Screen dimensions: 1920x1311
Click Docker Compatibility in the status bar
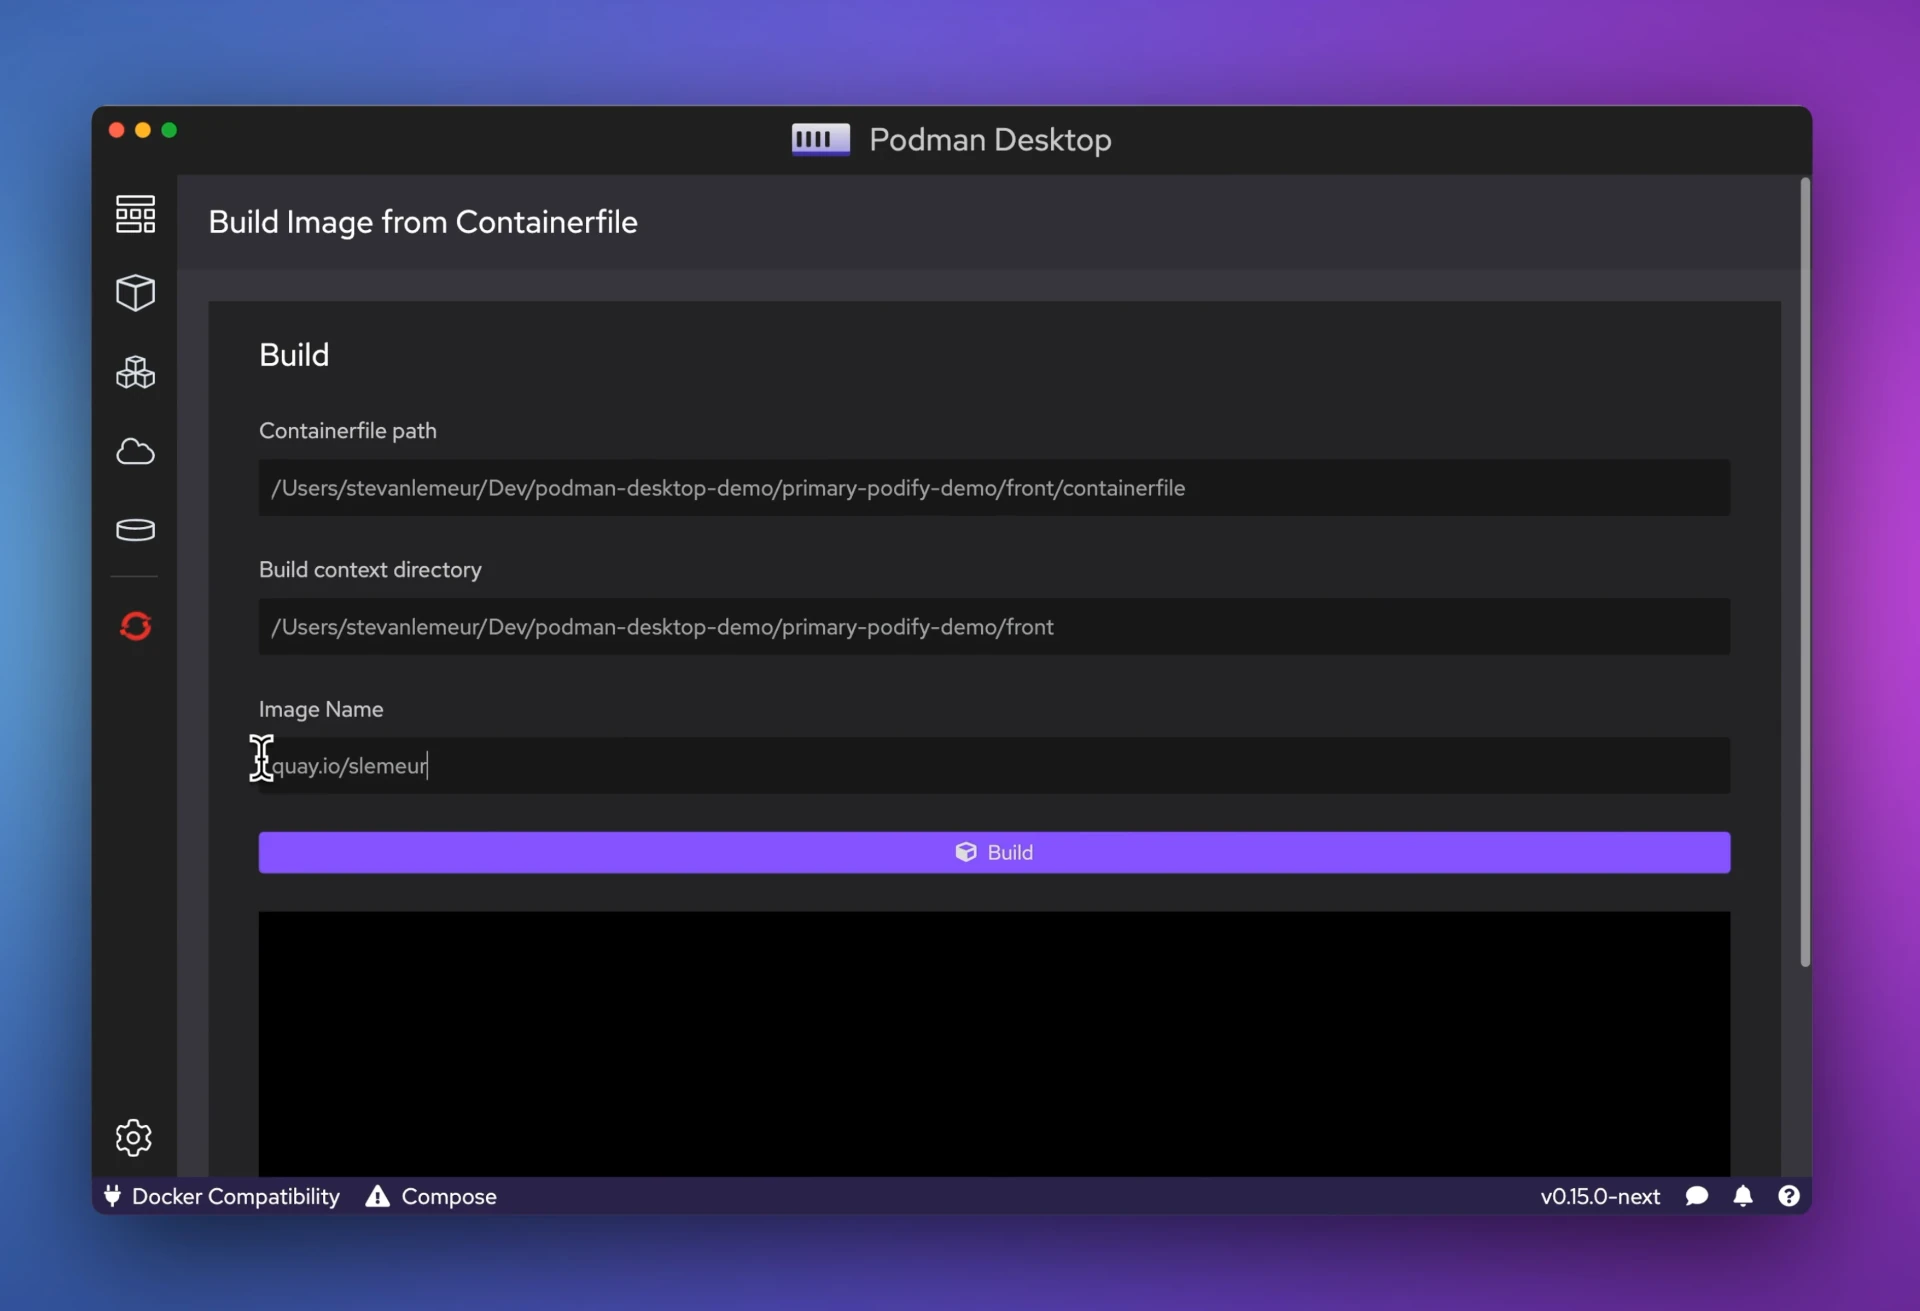(x=222, y=1196)
